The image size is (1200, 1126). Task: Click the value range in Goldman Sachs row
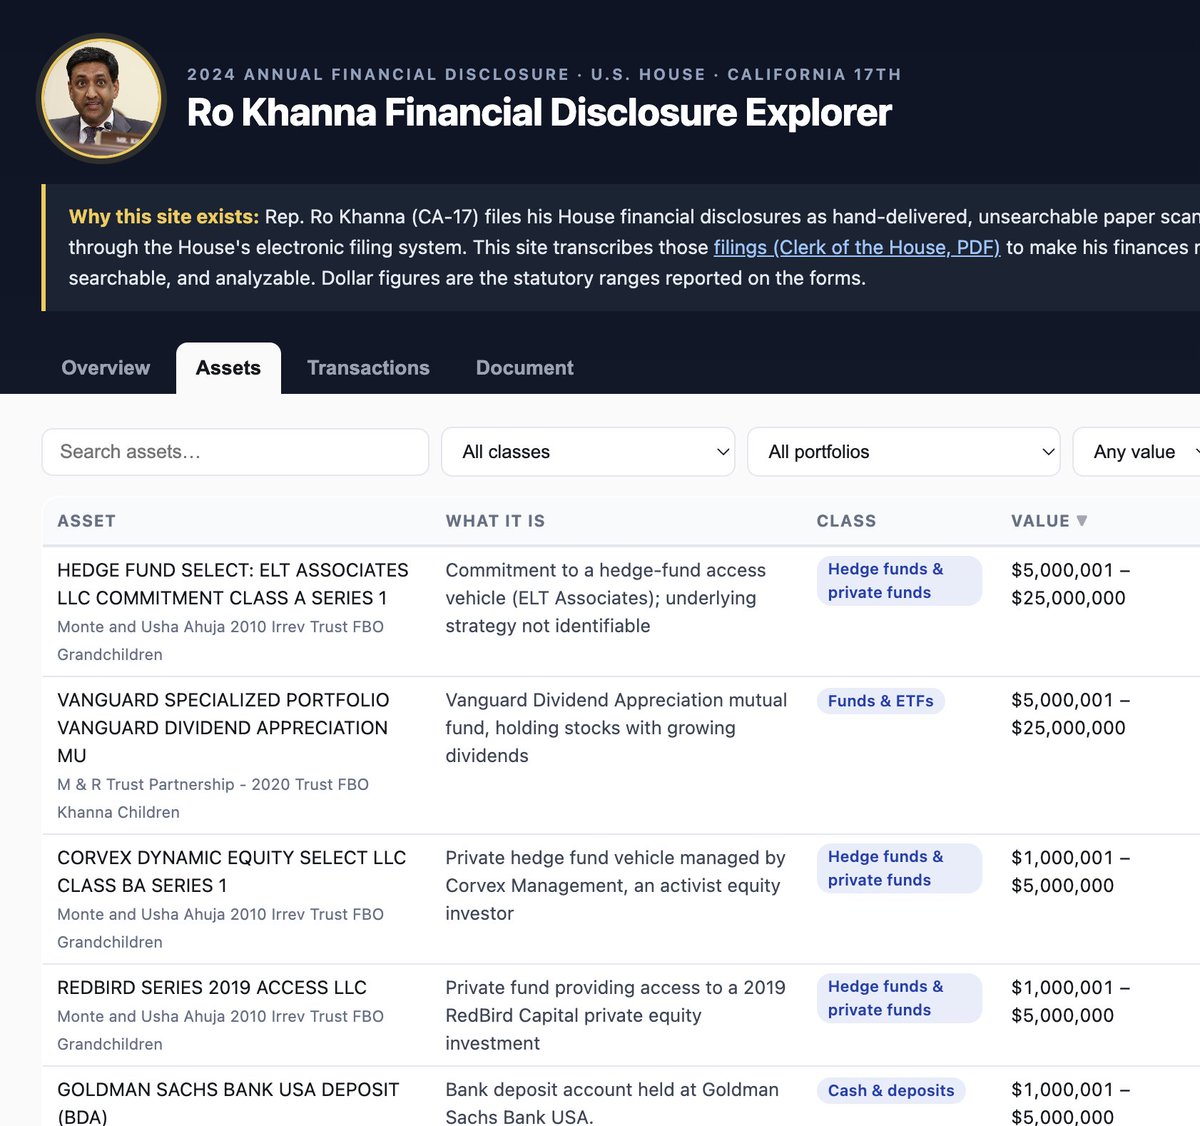(x=1070, y=1103)
